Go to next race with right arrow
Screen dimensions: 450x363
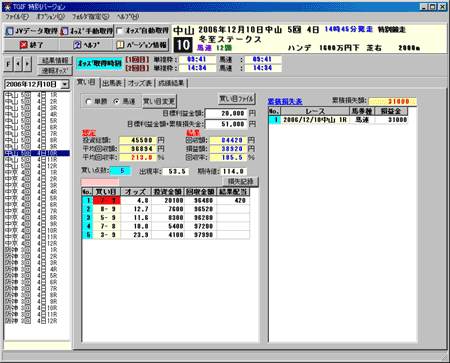(27, 64)
